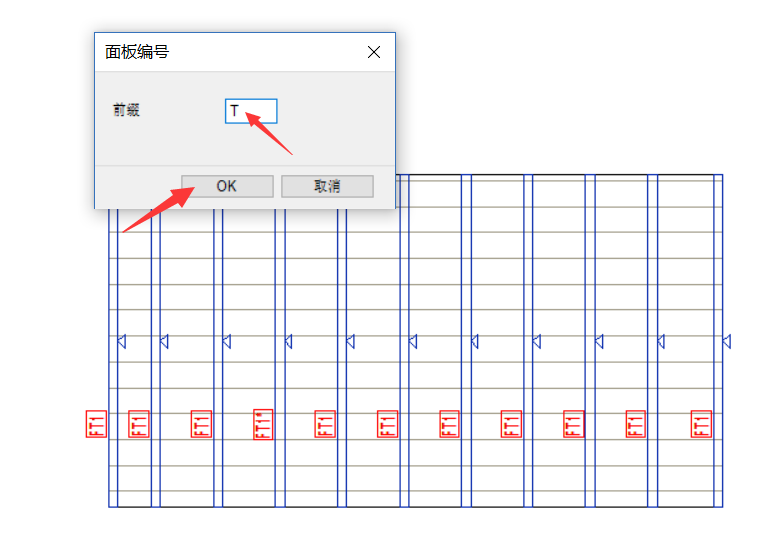Click the 取消 cancel button
The width and height of the screenshot is (783, 539).
pos(327,186)
